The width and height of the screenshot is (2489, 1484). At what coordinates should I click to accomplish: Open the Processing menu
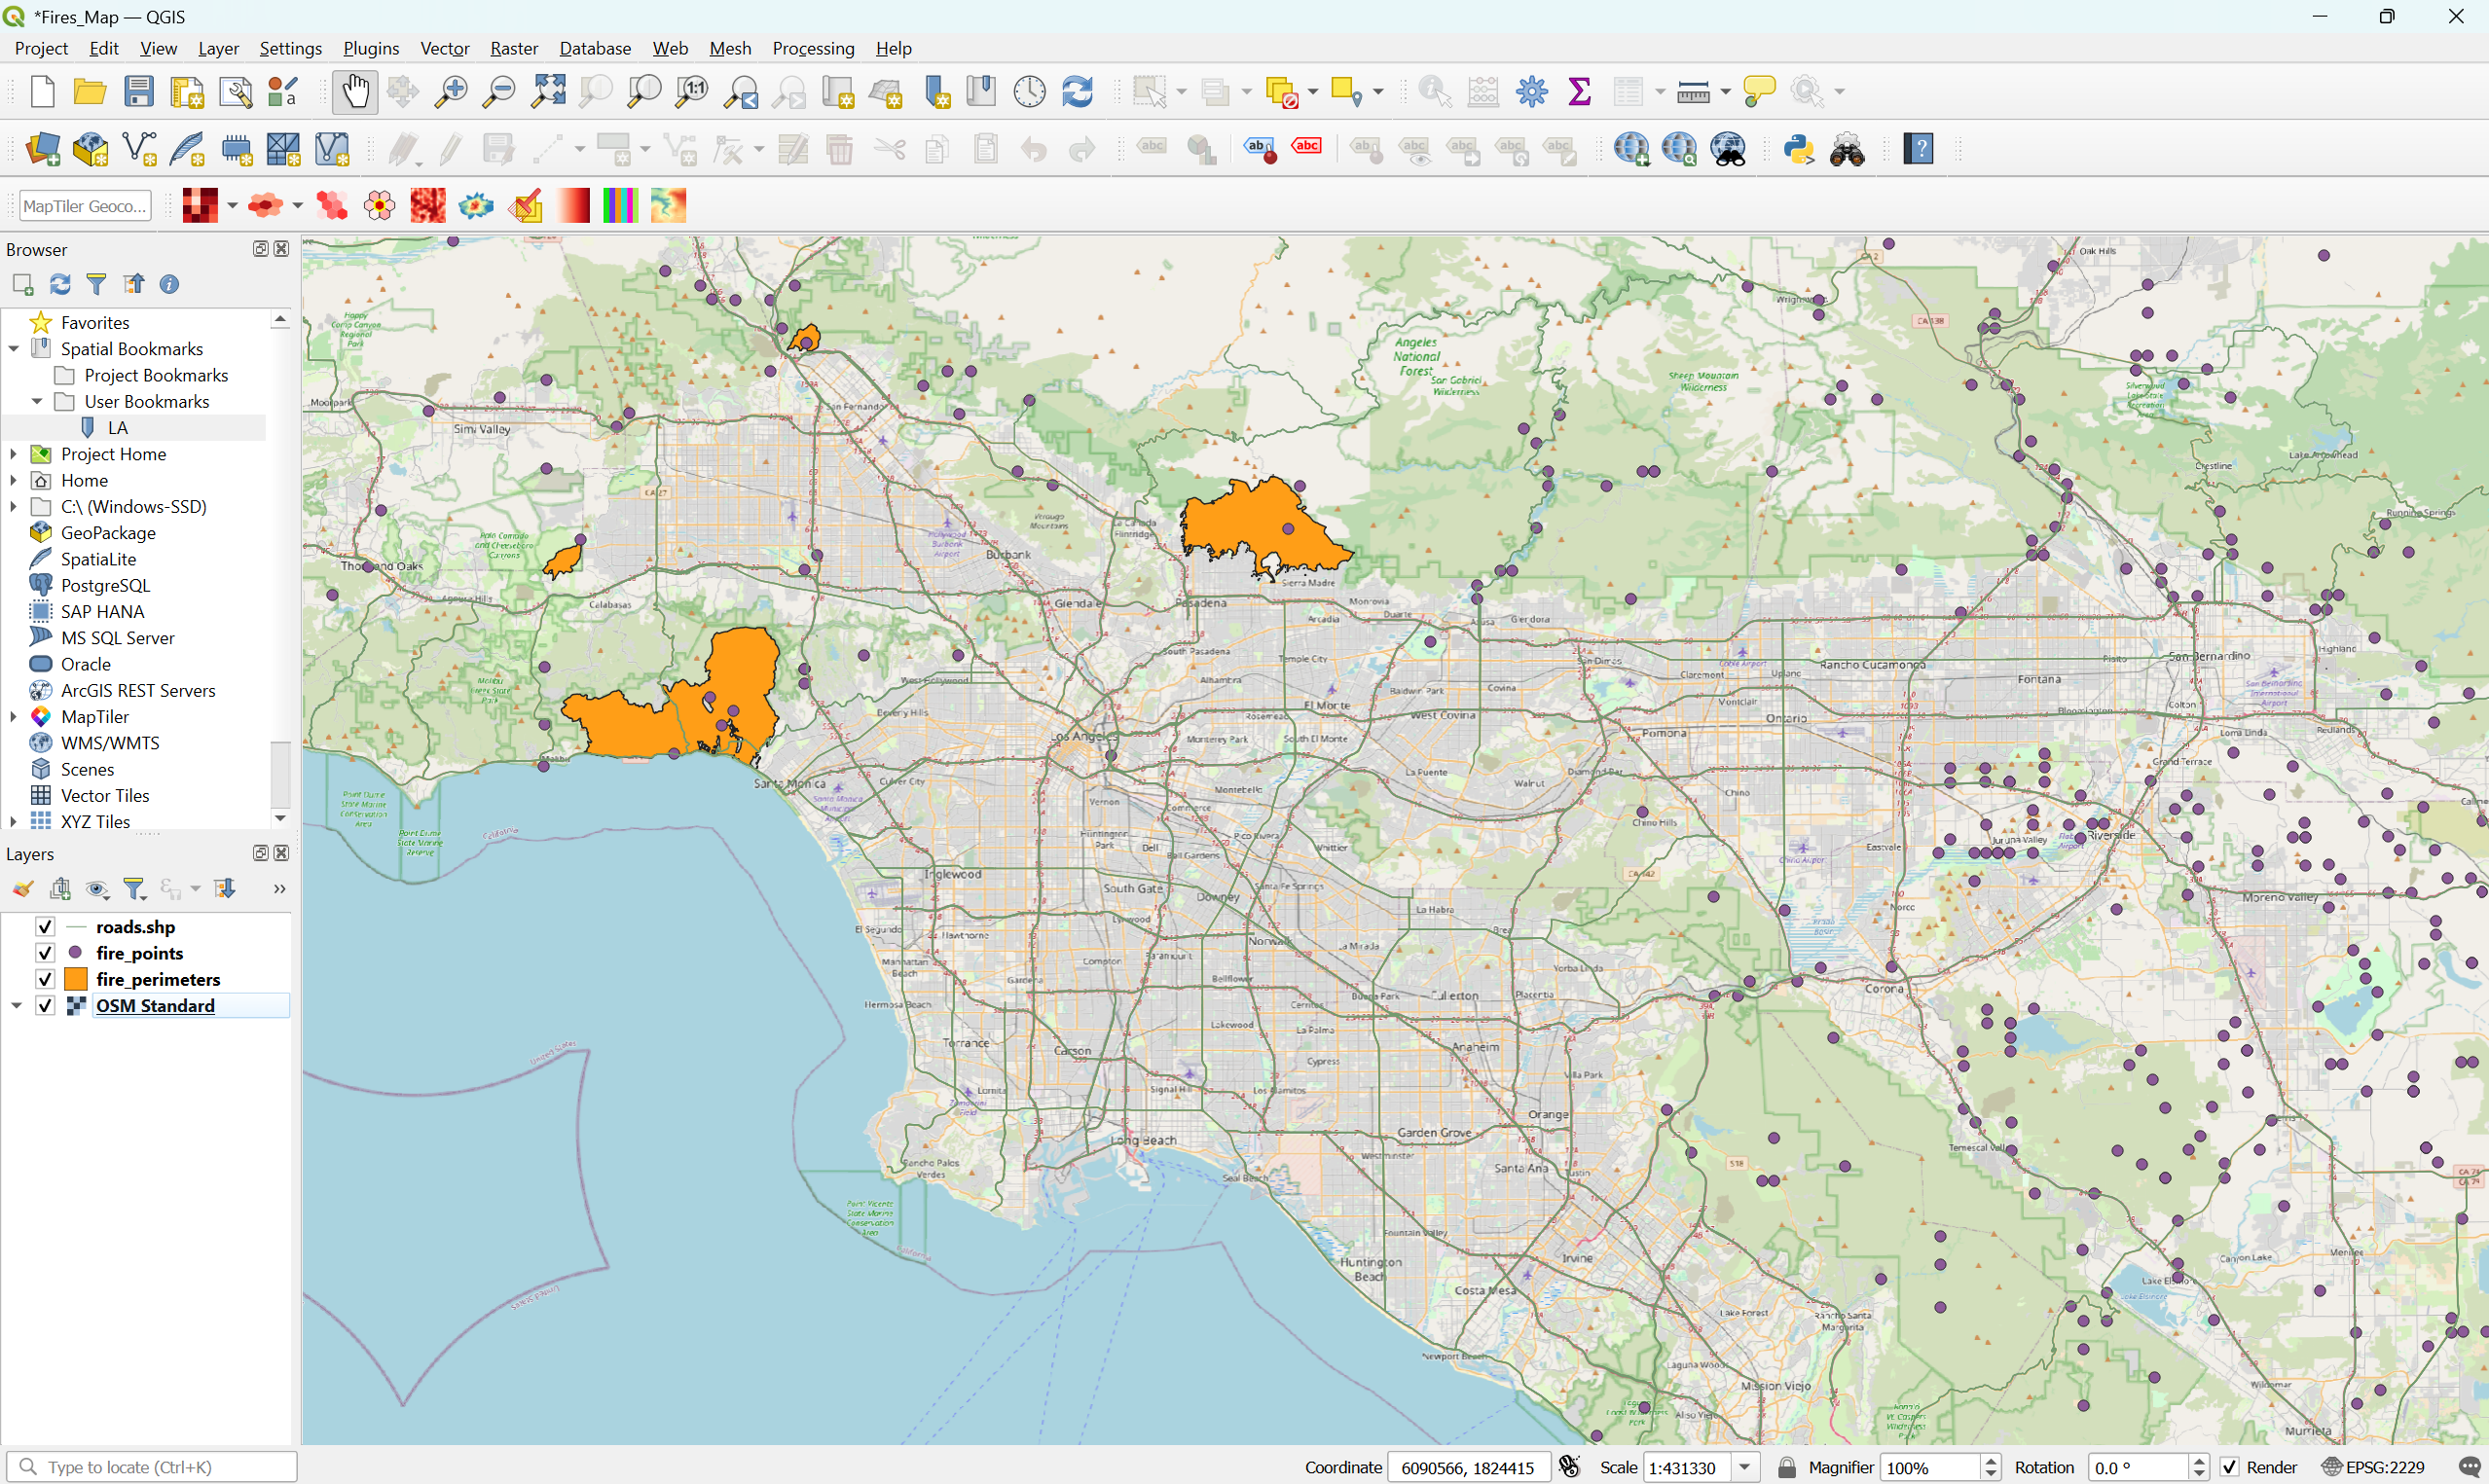(x=813, y=48)
